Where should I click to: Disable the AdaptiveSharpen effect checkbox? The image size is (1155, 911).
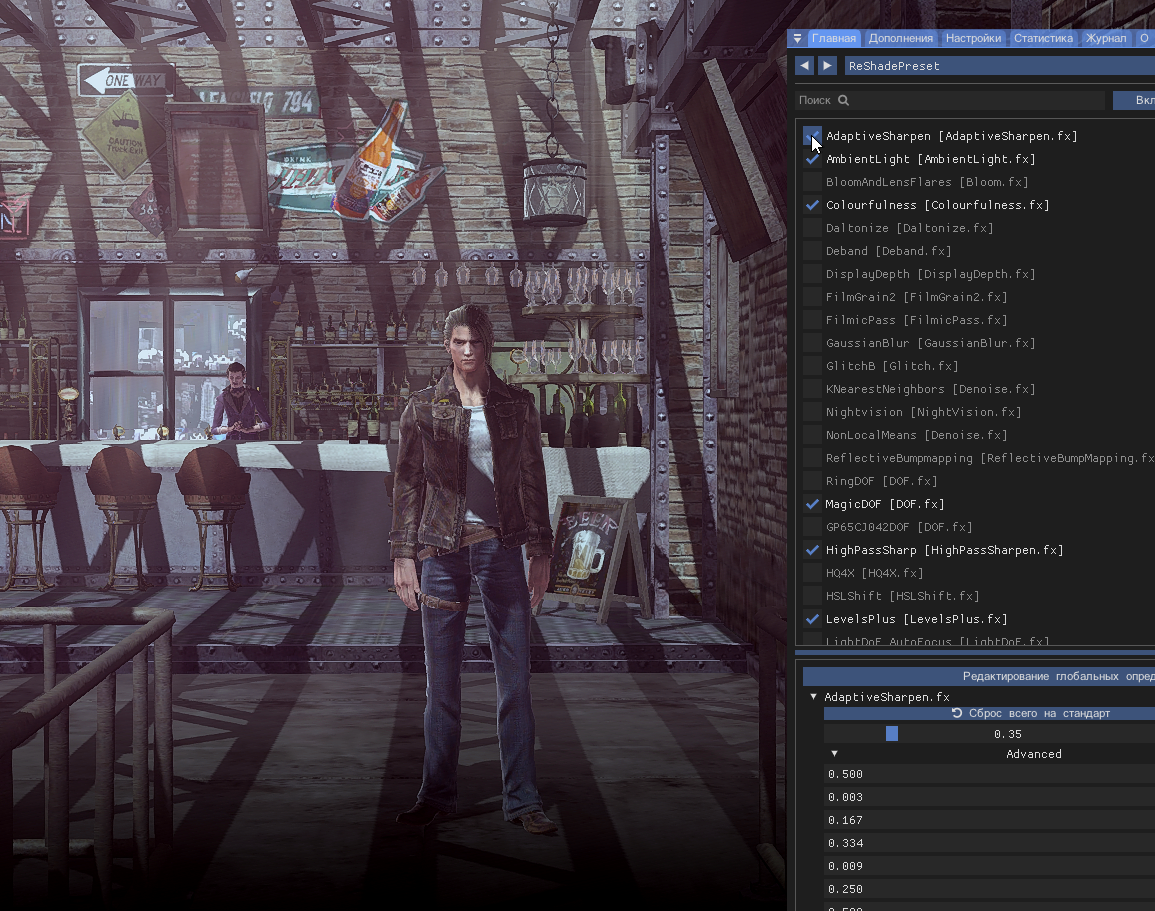click(x=812, y=136)
